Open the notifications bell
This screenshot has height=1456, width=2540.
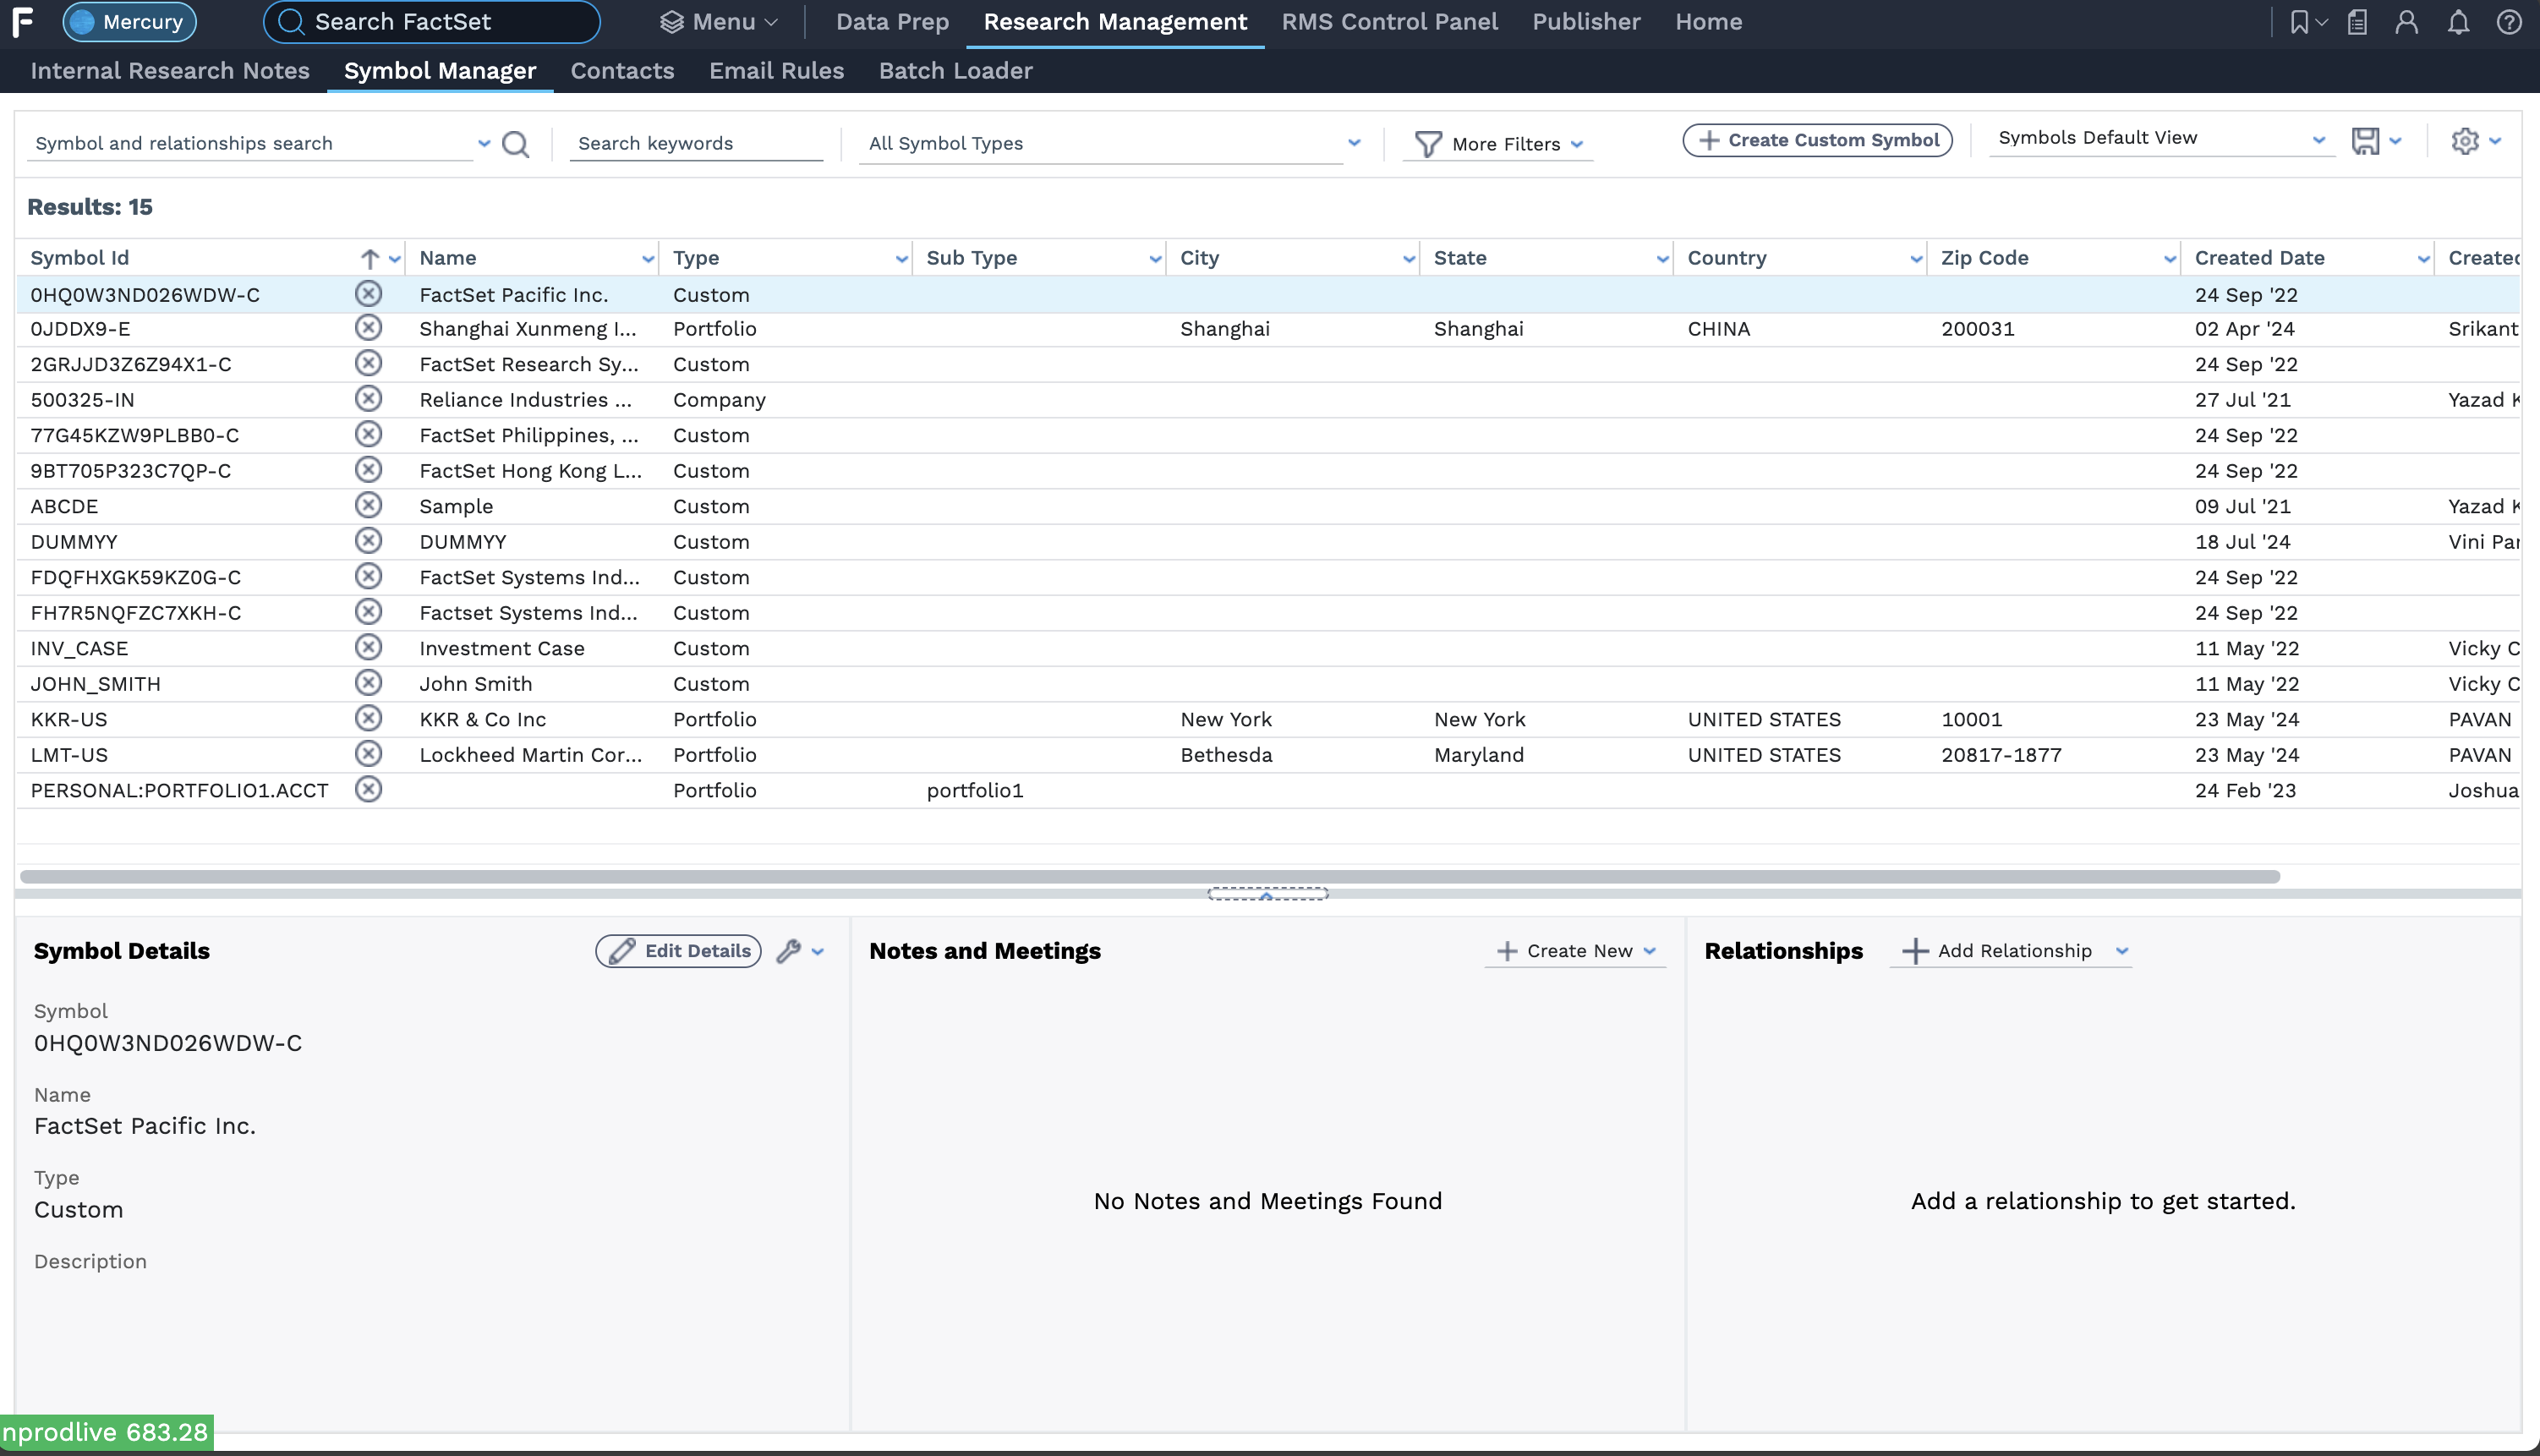2458,22
